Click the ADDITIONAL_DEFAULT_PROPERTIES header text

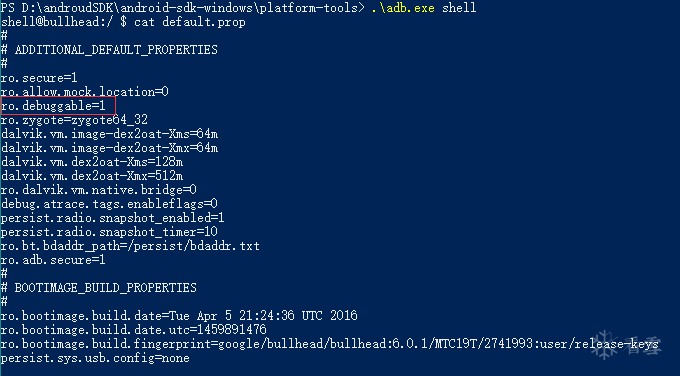[116, 50]
